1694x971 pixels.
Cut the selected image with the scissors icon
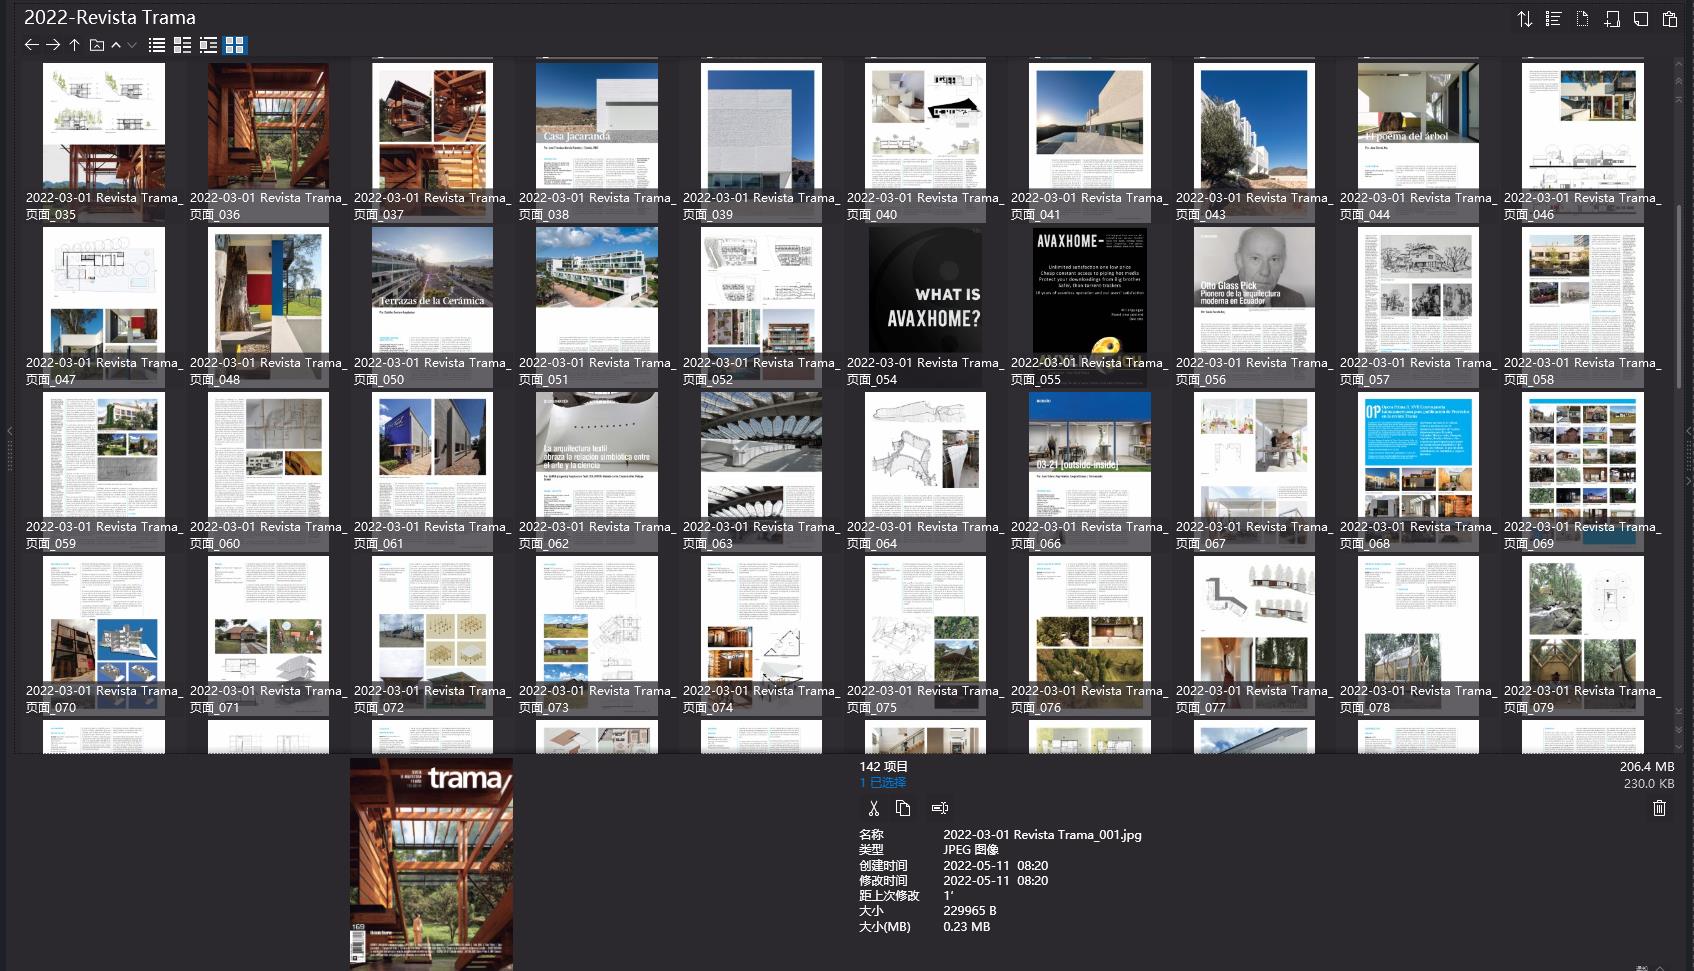[873, 807]
